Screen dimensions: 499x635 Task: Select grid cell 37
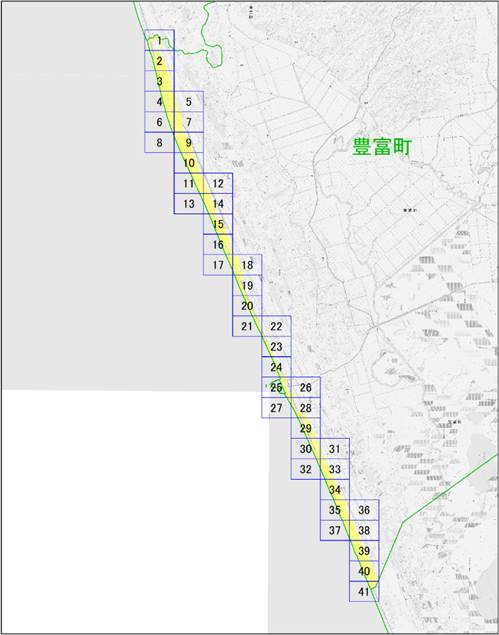point(335,531)
